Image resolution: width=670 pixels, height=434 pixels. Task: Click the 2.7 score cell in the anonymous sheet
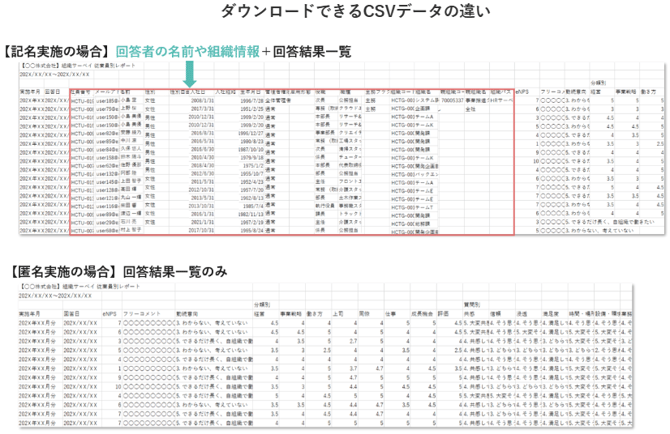(x=353, y=341)
